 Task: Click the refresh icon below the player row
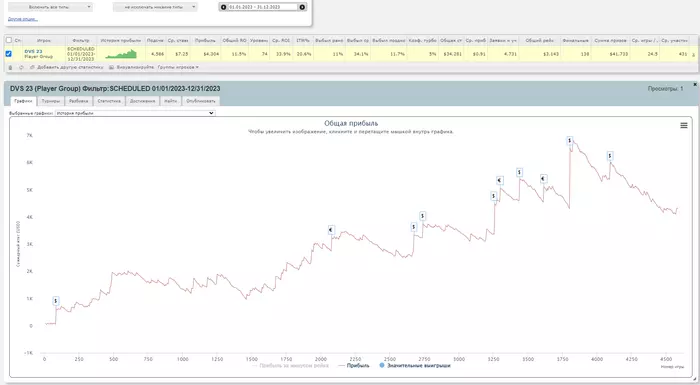(21, 67)
